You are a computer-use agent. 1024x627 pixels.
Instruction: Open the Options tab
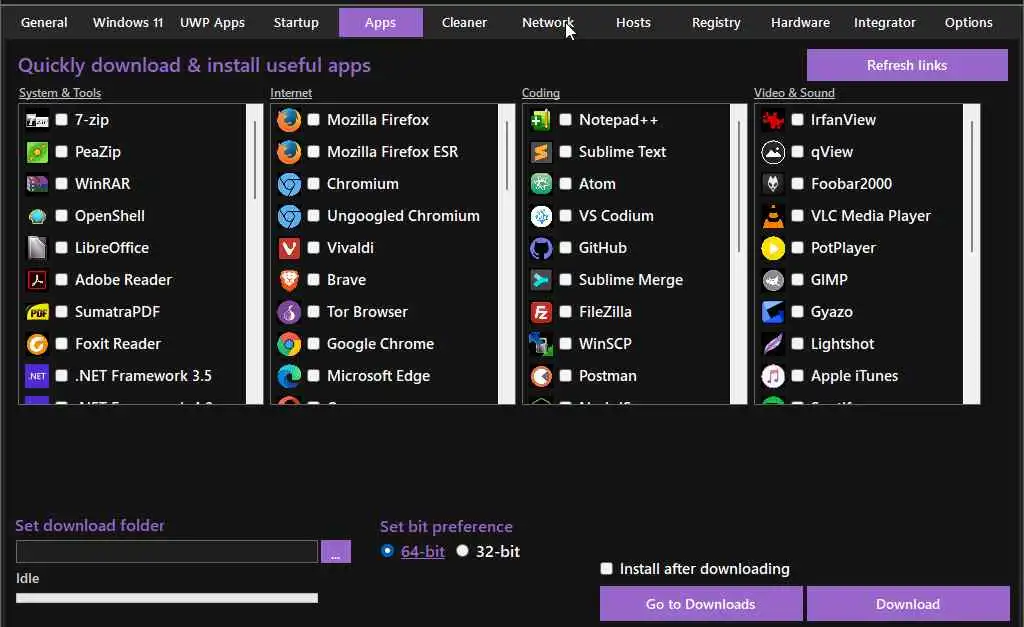pyautogui.click(x=968, y=22)
